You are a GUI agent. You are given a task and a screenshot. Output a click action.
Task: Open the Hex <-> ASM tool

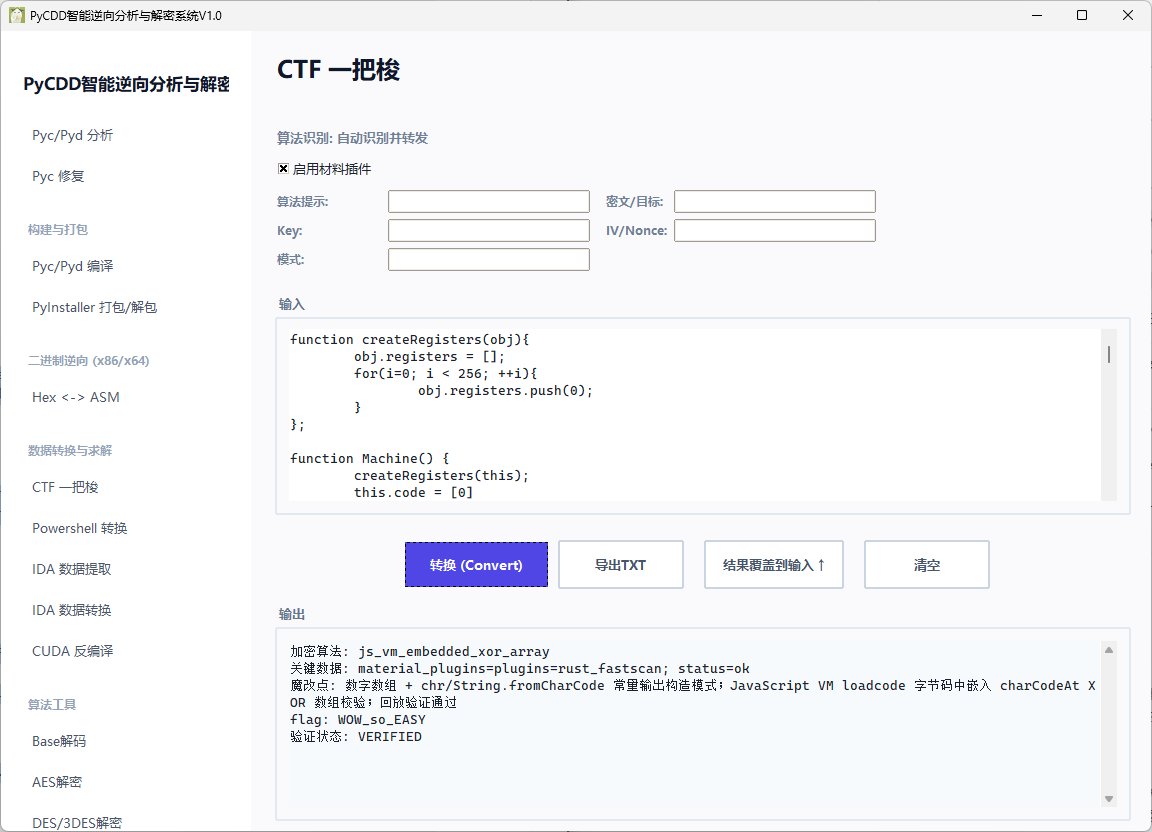click(x=75, y=397)
